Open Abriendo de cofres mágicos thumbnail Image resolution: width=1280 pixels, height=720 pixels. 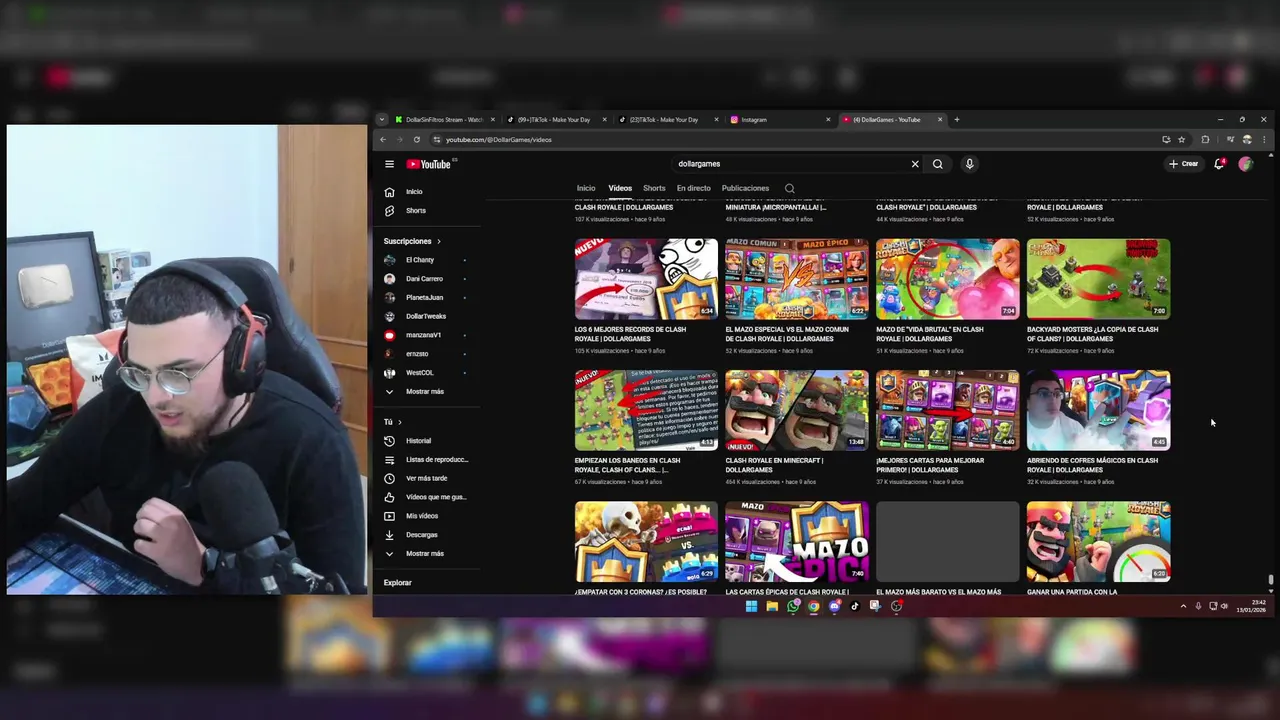tap(1098, 410)
